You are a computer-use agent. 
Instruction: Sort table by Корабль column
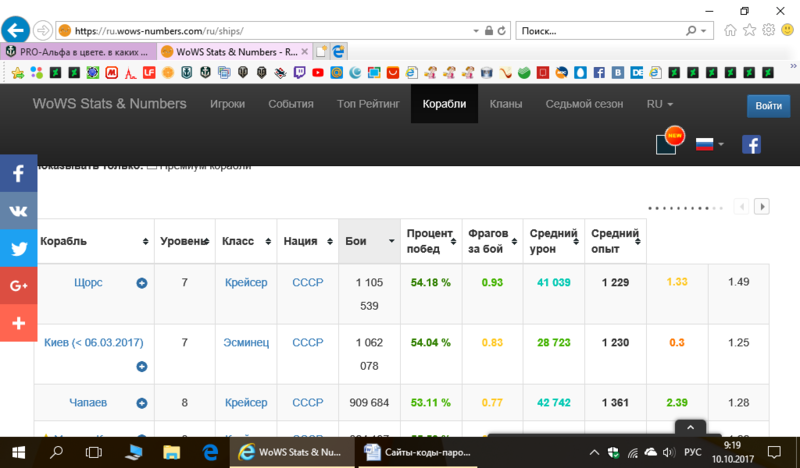point(95,241)
